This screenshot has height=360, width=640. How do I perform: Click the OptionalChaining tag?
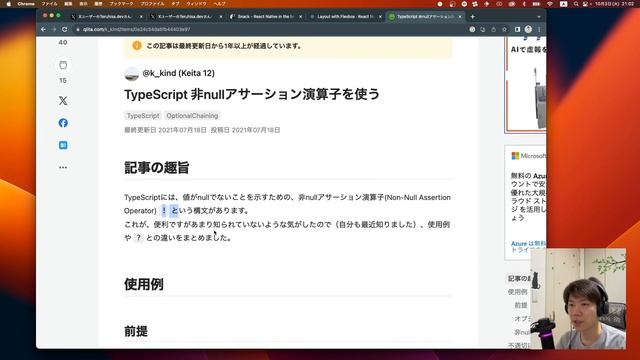(192, 116)
